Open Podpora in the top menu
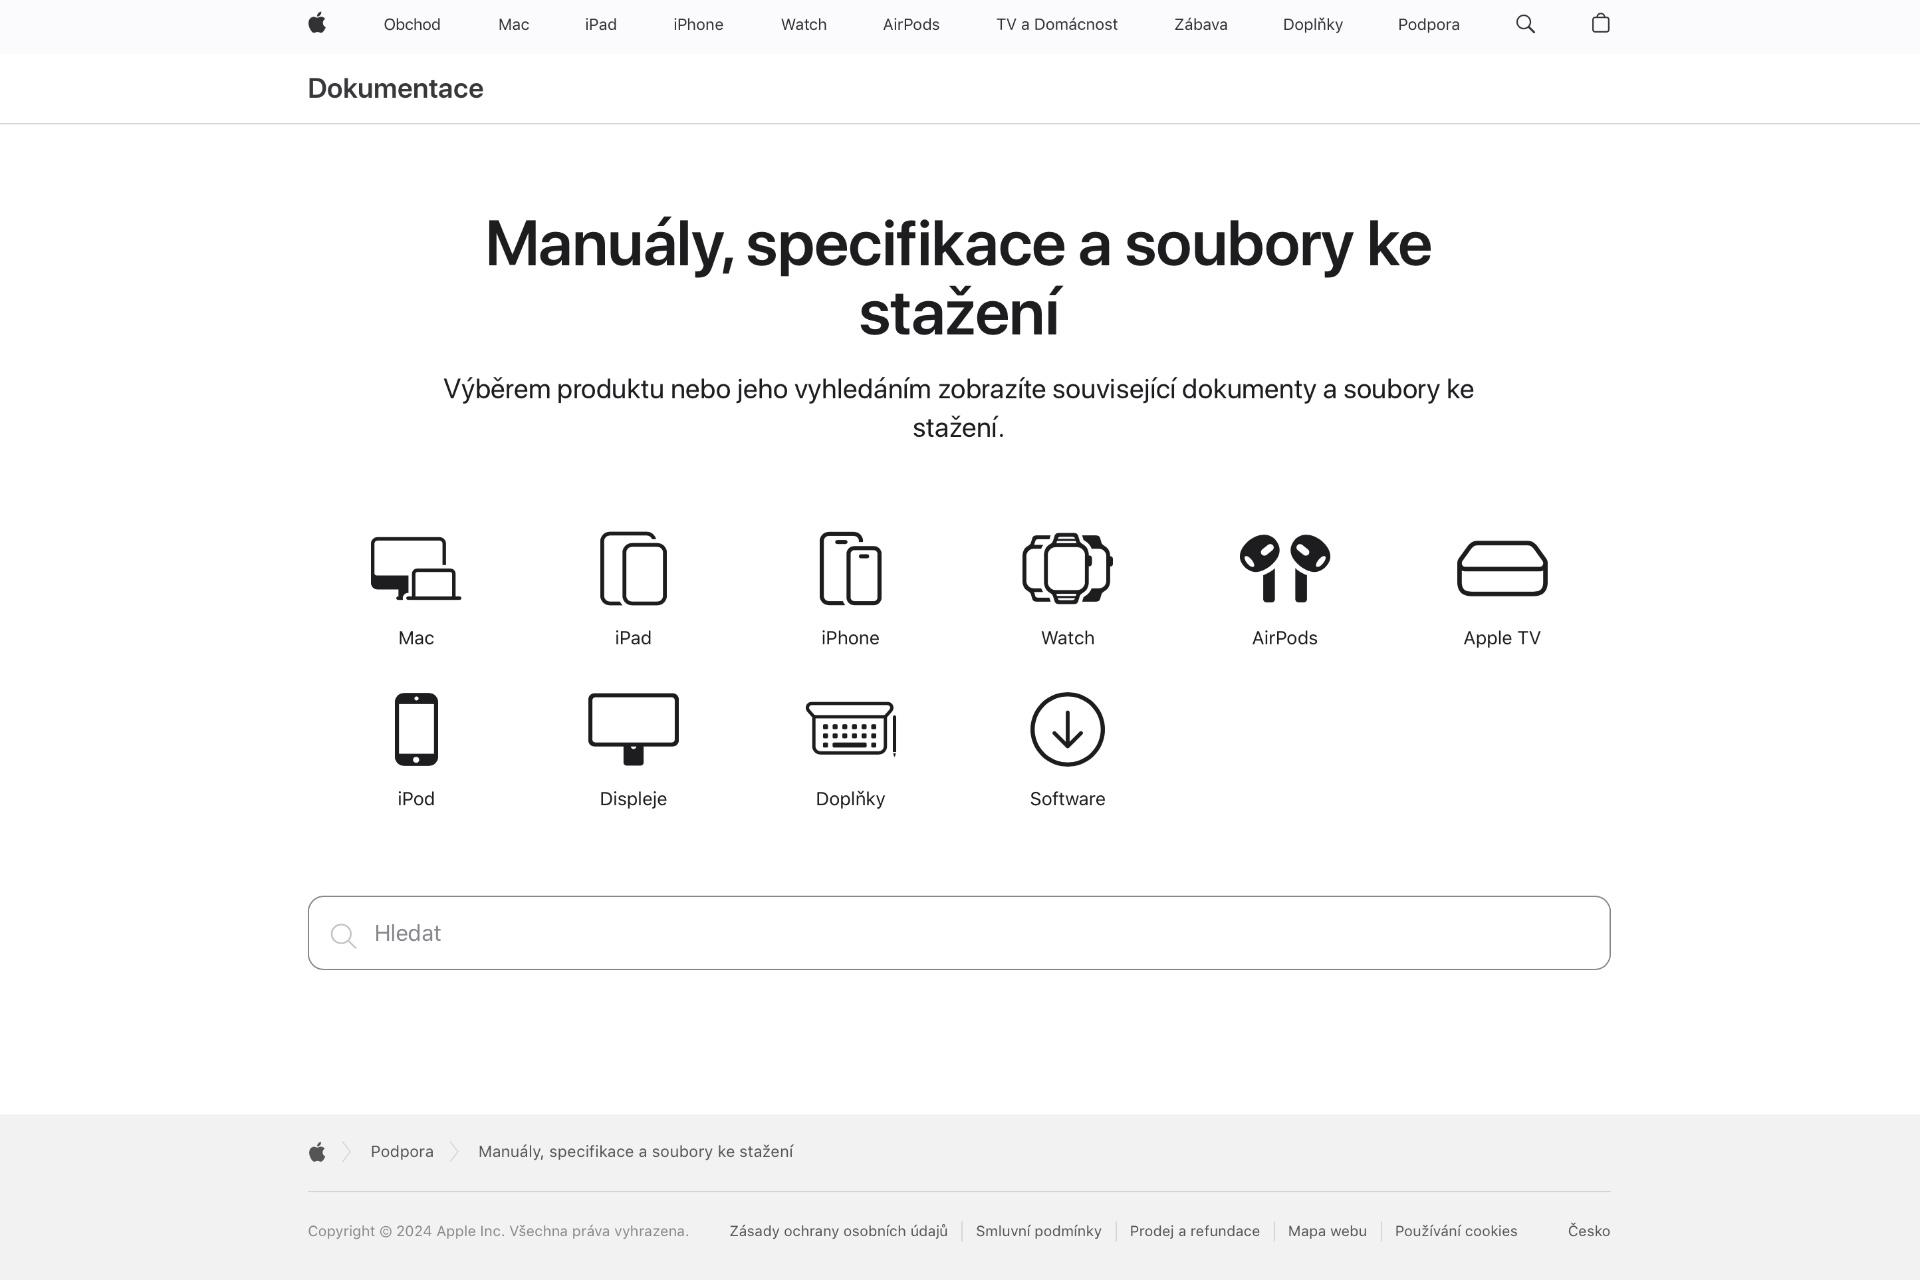This screenshot has height=1280, width=1920. [x=1429, y=24]
